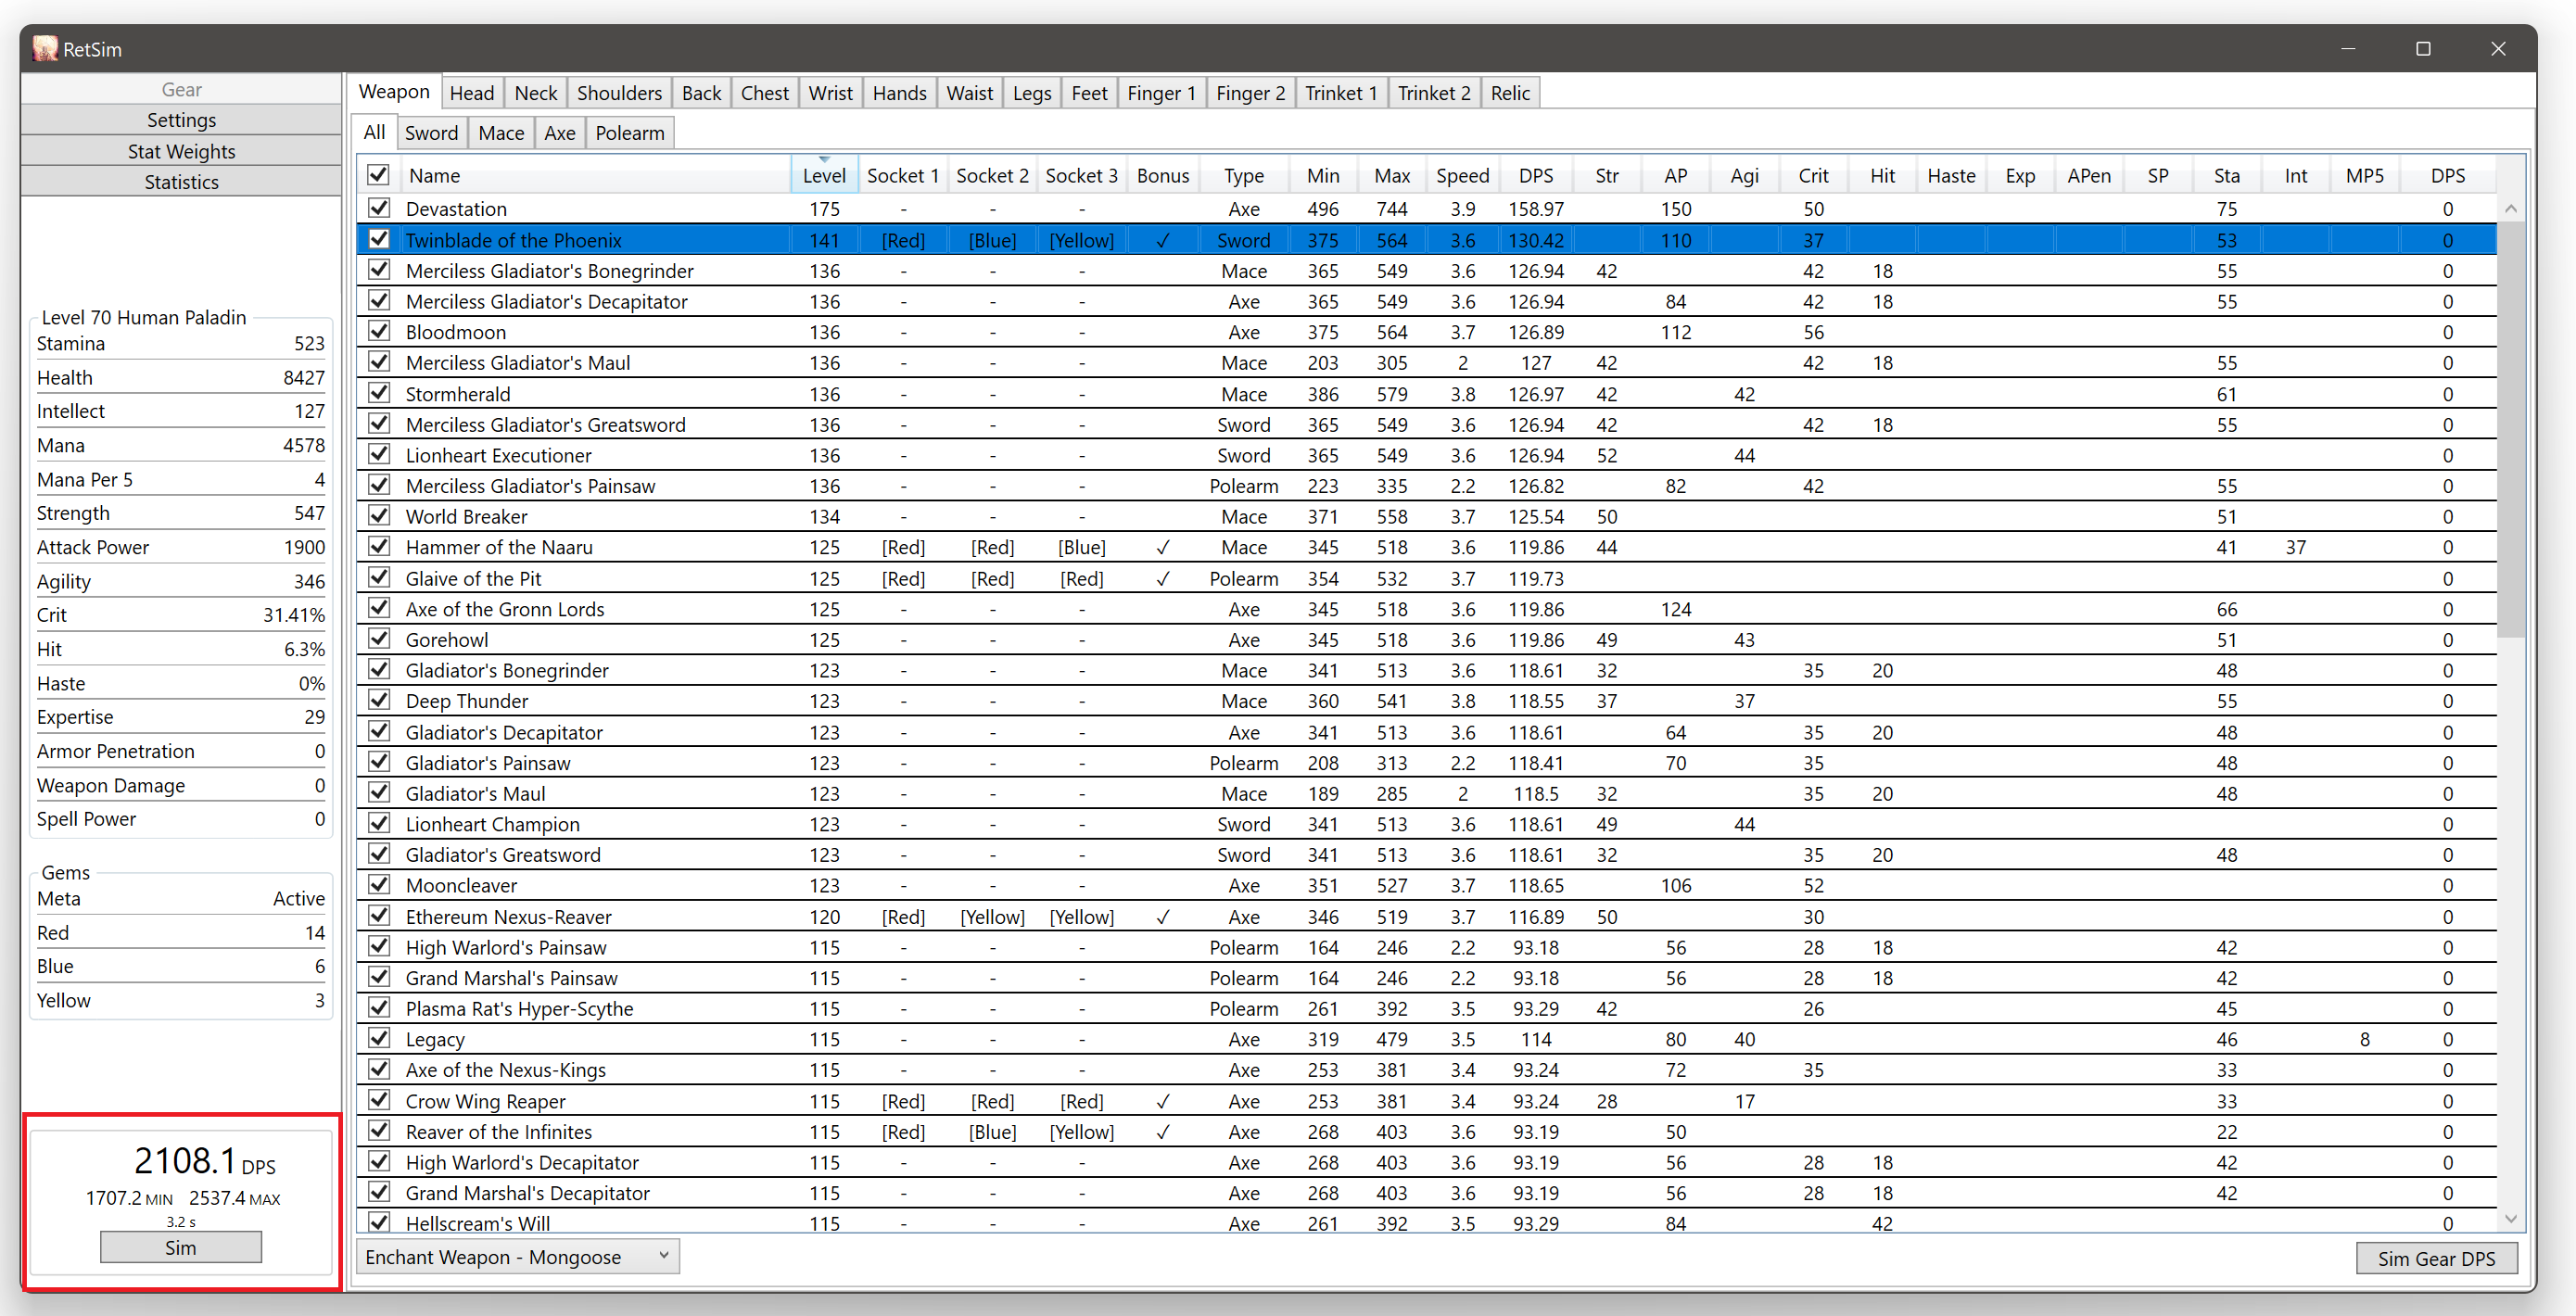Sort by the Type column header
The height and width of the screenshot is (1316, 2576).
pos(1244,175)
